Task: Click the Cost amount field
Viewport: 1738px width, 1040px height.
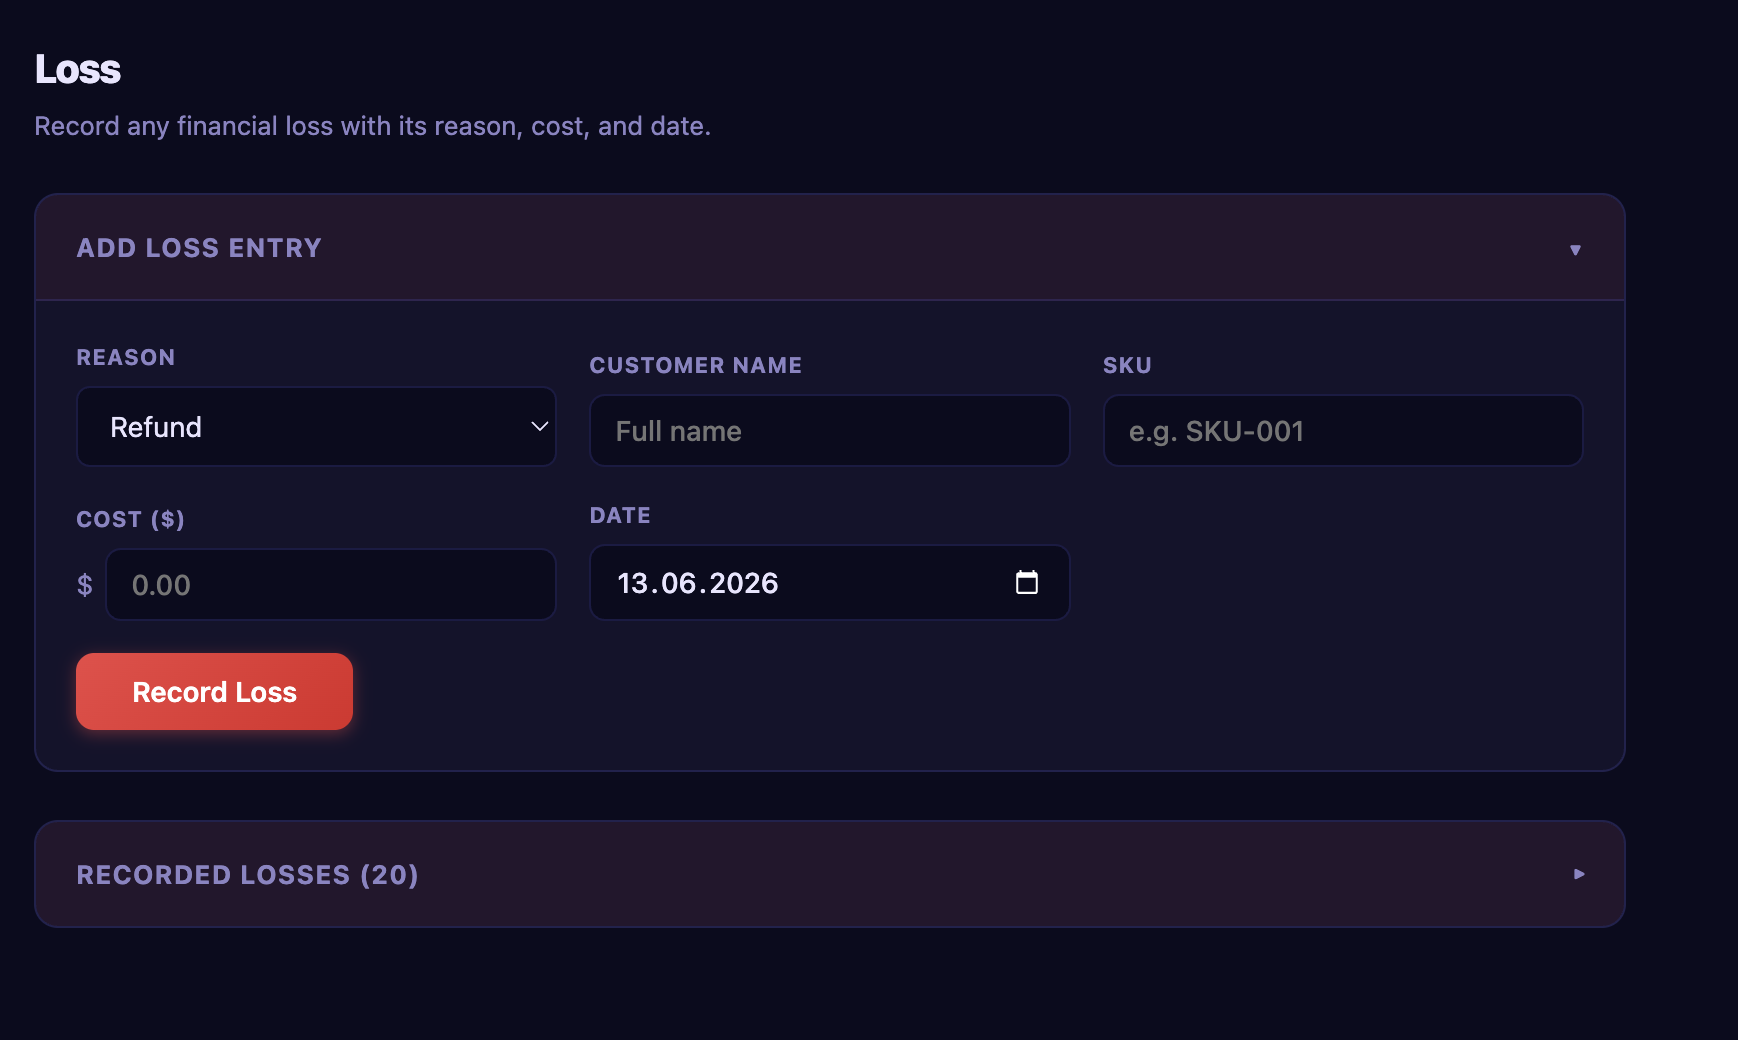Action: [x=331, y=585]
